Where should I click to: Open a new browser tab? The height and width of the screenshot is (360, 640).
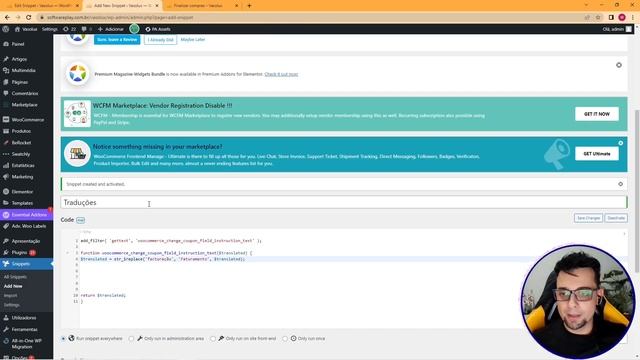[249, 6]
